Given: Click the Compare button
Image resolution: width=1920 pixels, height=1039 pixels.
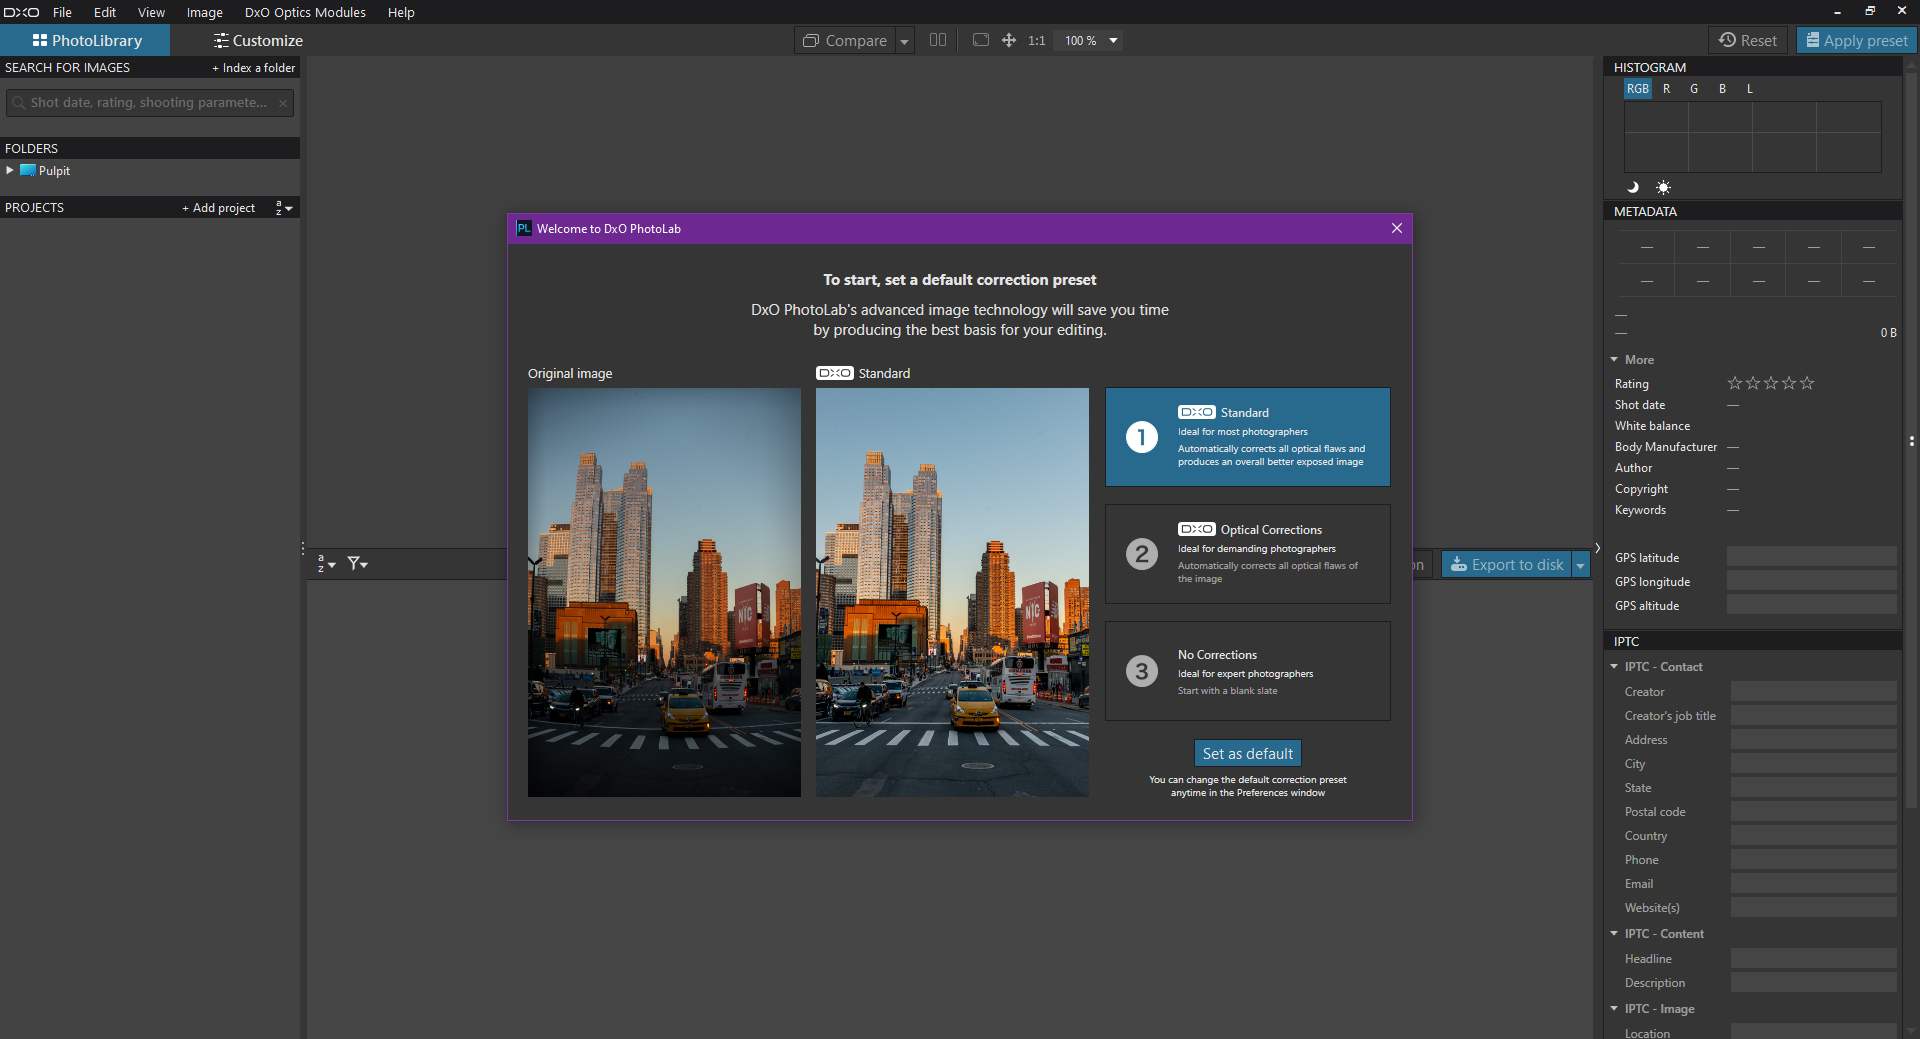Looking at the screenshot, I should [x=845, y=41].
